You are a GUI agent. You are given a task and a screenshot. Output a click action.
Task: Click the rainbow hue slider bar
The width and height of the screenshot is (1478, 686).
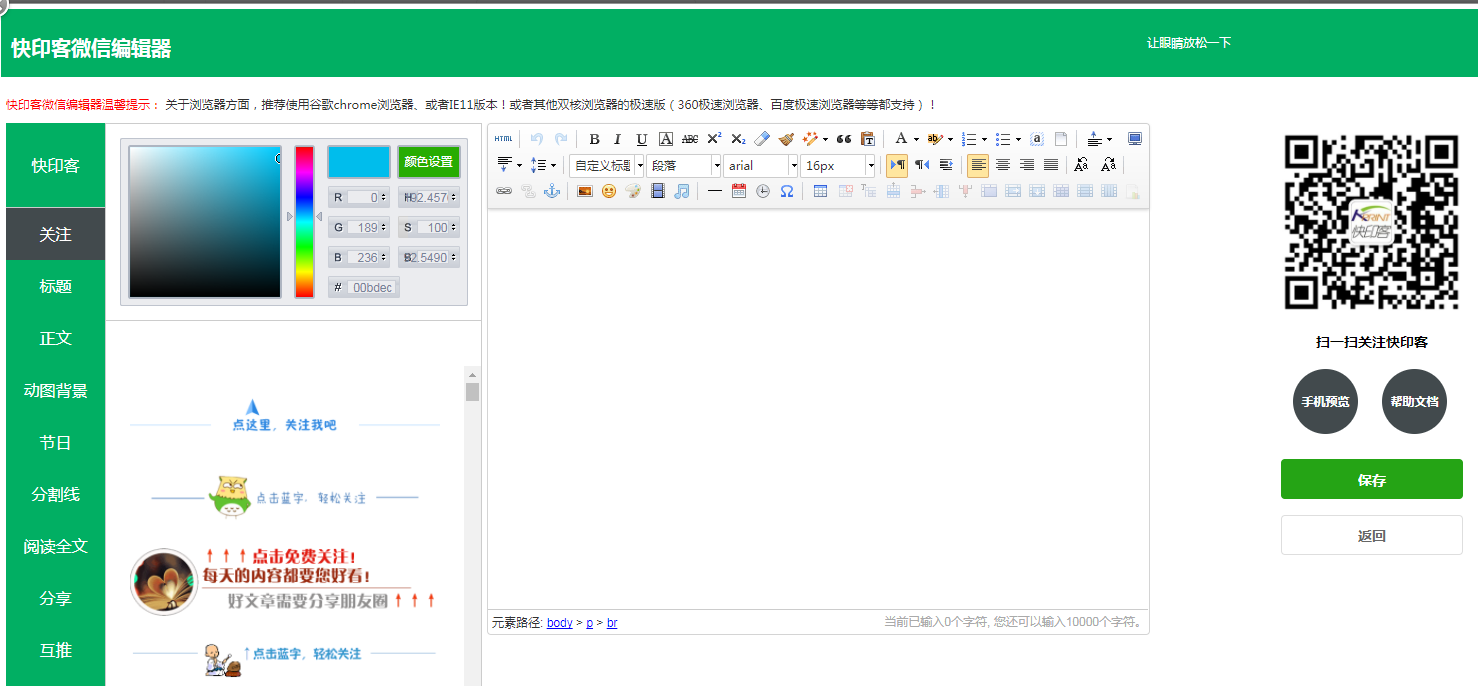point(304,222)
